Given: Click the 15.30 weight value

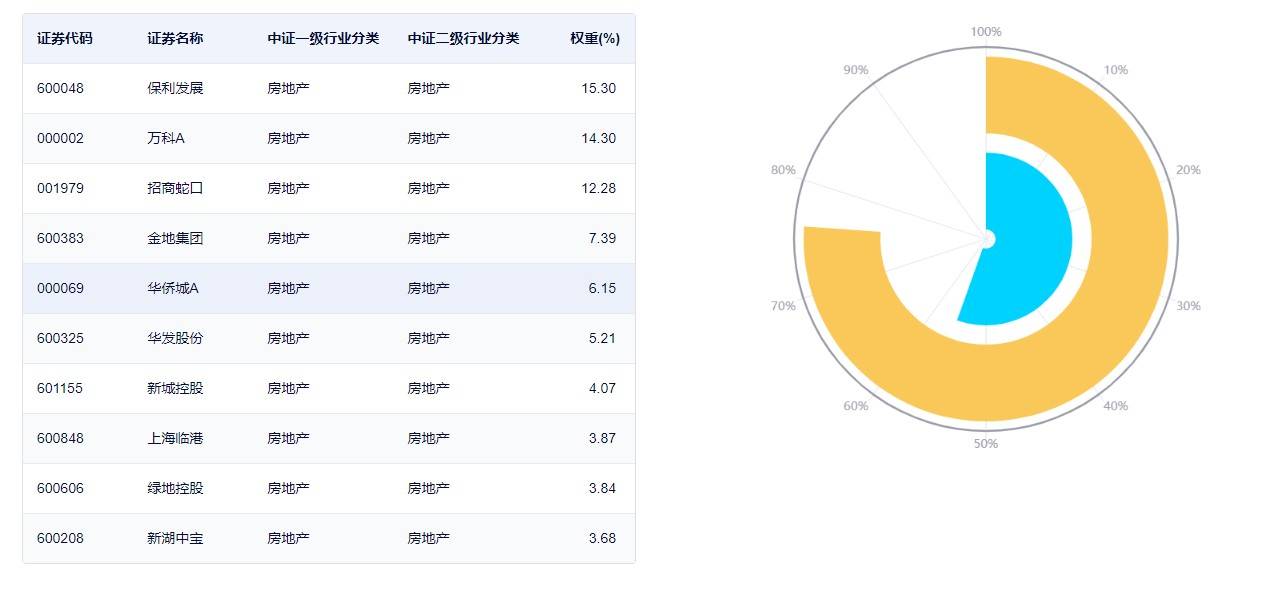Looking at the screenshot, I should point(598,88).
